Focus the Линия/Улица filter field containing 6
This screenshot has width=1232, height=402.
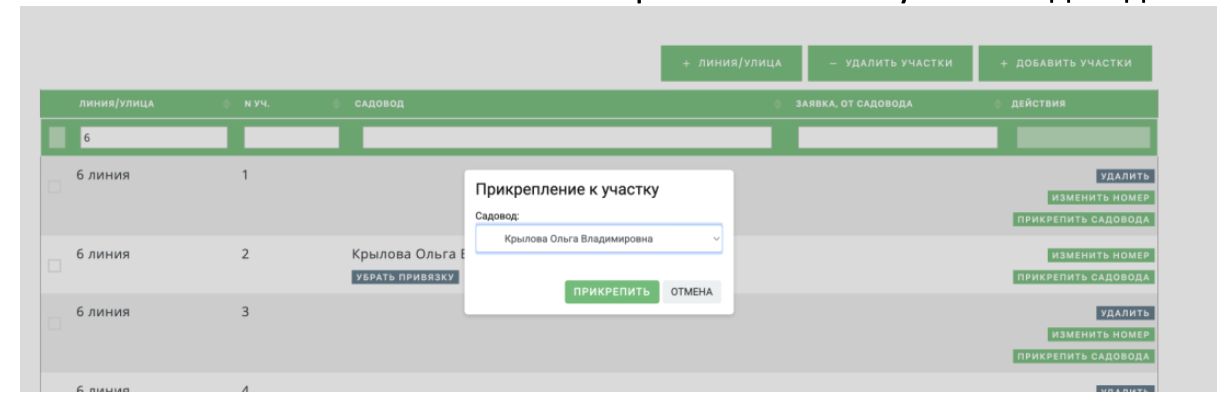coord(153,138)
